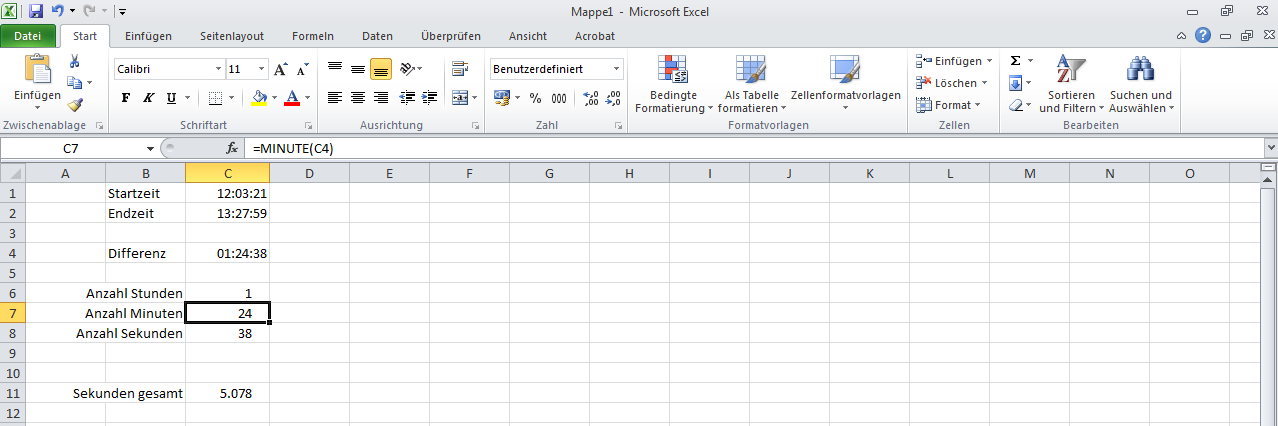Click the AutoSum sigma icon
Screen dimensions: 1278x426
pos(1015,61)
